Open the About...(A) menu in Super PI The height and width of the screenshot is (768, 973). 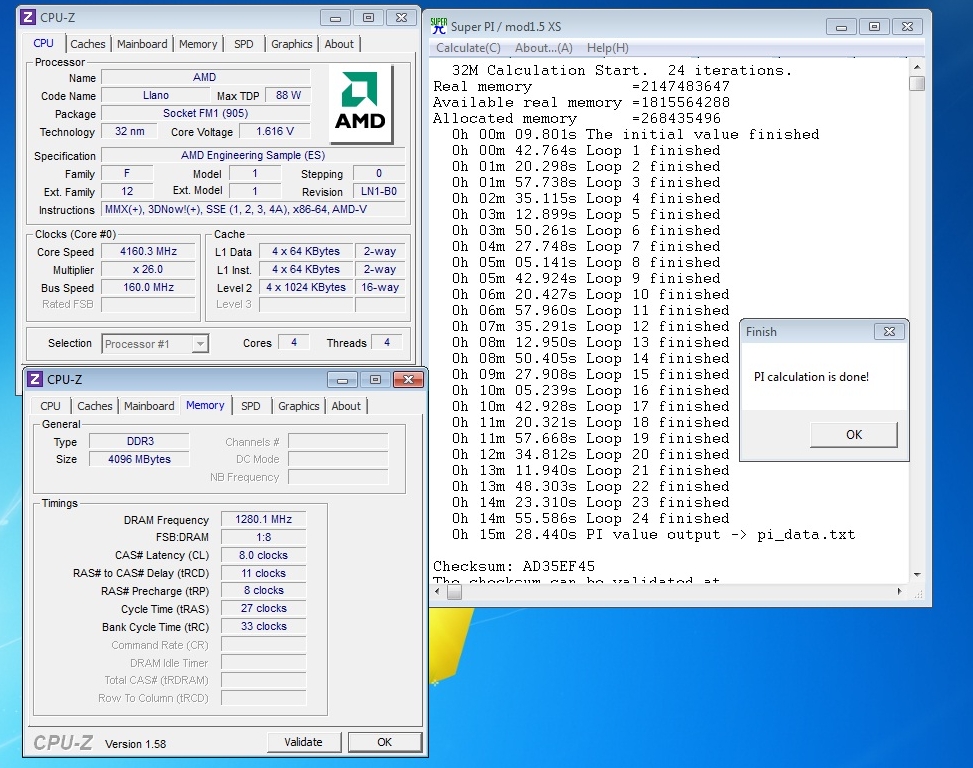click(x=544, y=48)
